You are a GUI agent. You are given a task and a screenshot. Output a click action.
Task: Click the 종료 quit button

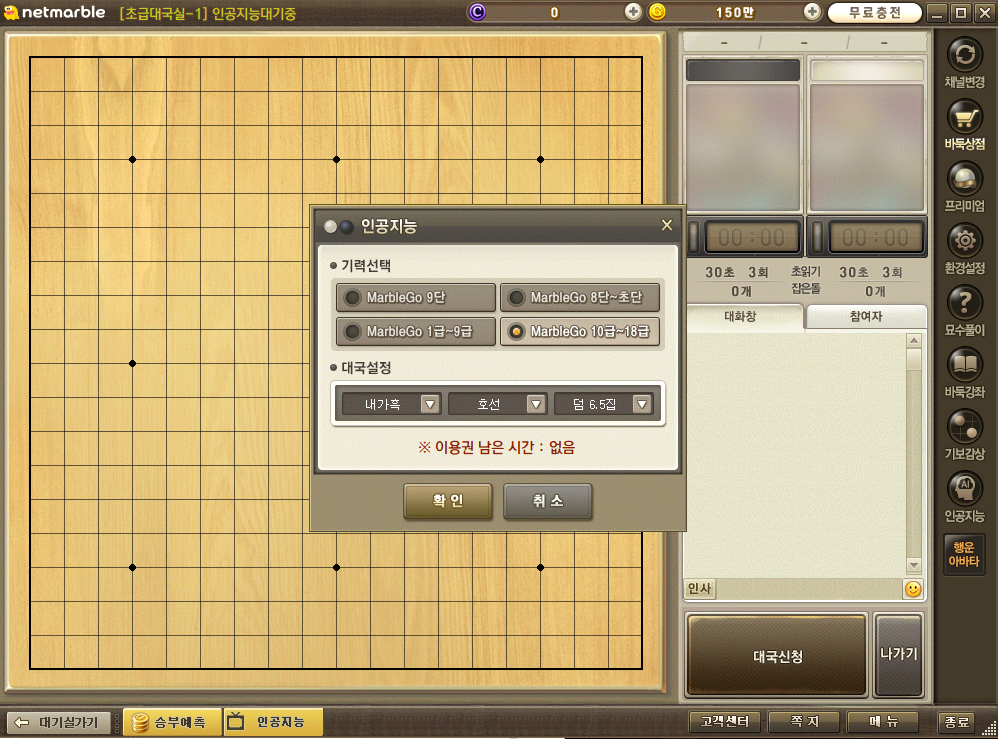[x=957, y=722]
